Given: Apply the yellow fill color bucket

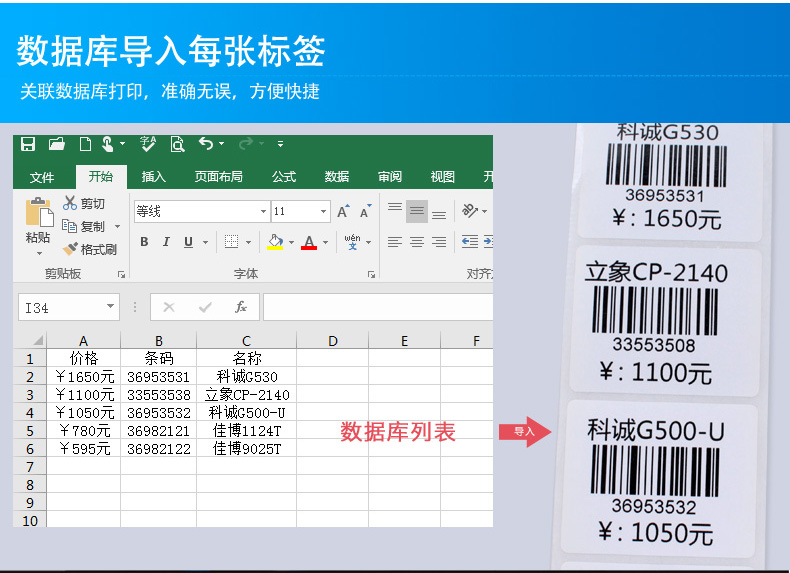Looking at the screenshot, I should click(x=275, y=242).
